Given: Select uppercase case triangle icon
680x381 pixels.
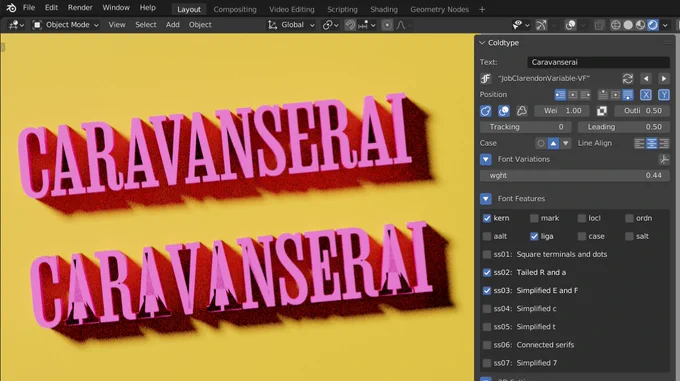Looking at the screenshot, I should pyautogui.click(x=553, y=143).
